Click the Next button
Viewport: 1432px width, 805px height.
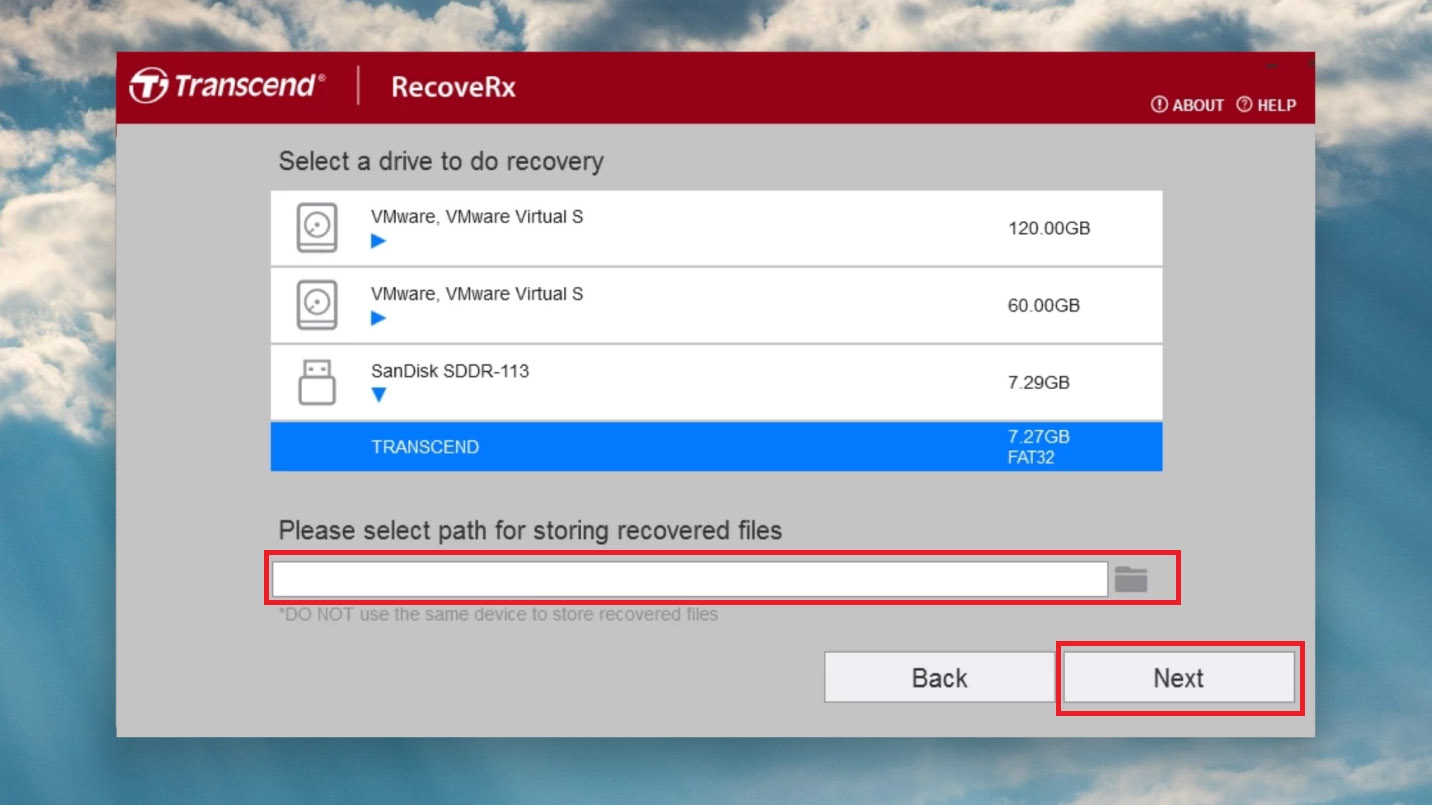coord(1178,678)
